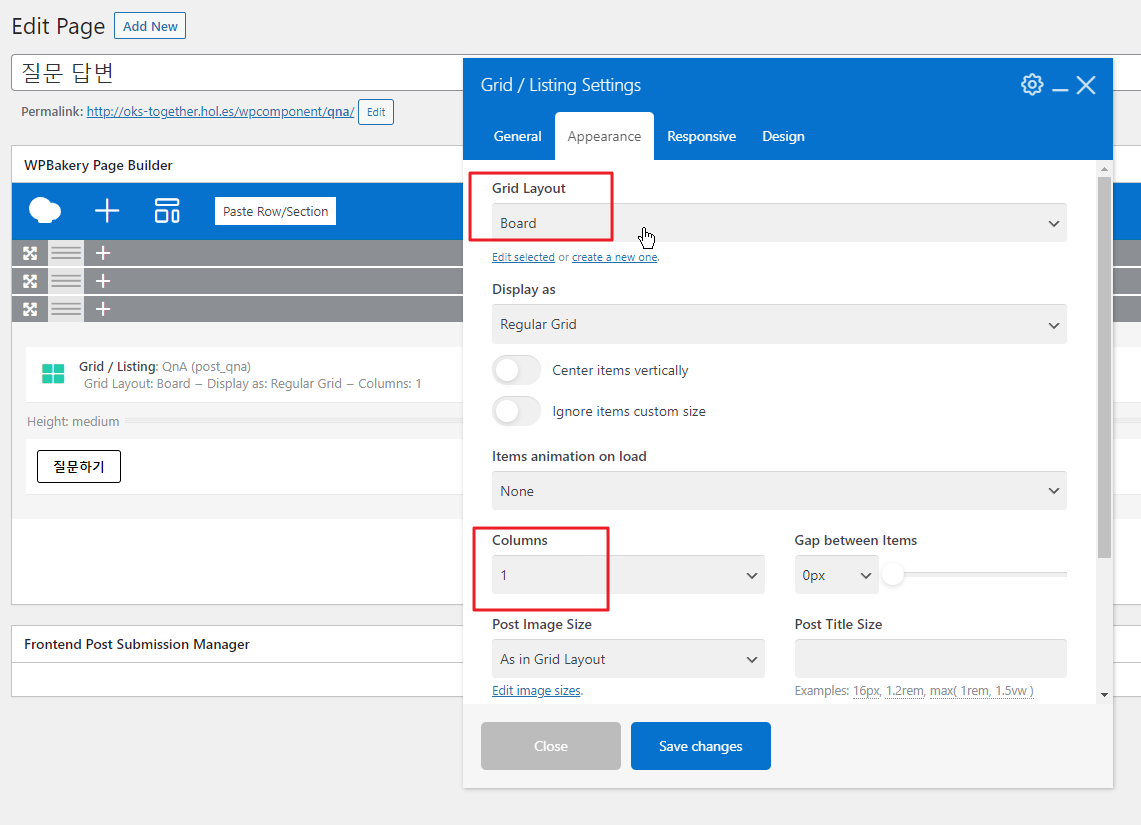Screen dimensions: 1141x825
Task: Click the scroll up arrow in settings panel
Action: tap(1104, 169)
